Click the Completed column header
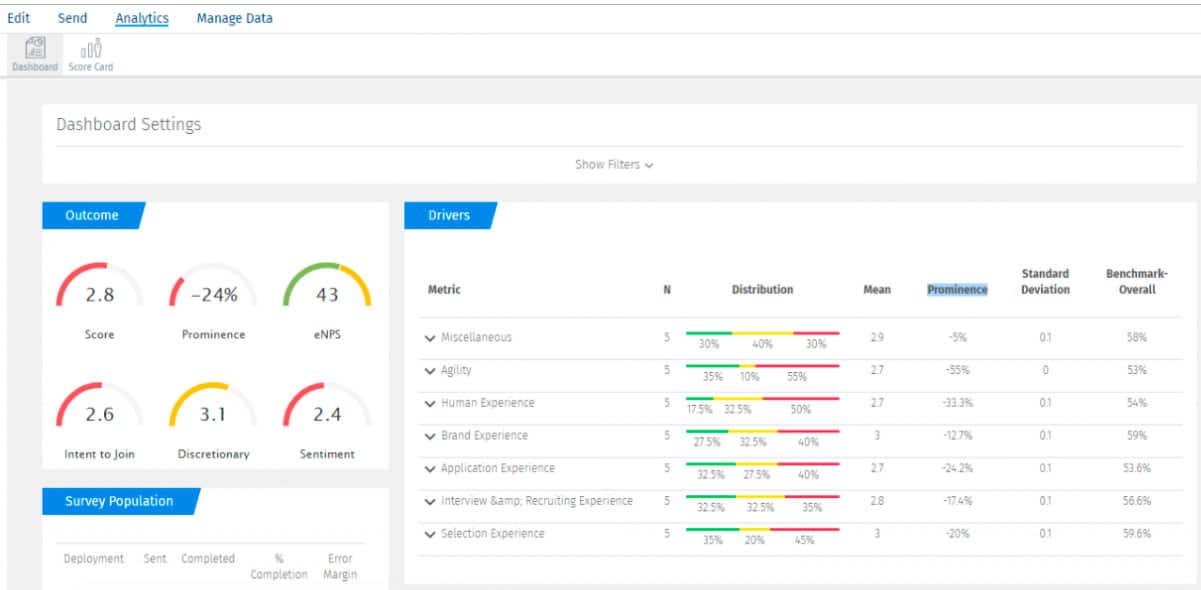 pyautogui.click(x=208, y=559)
